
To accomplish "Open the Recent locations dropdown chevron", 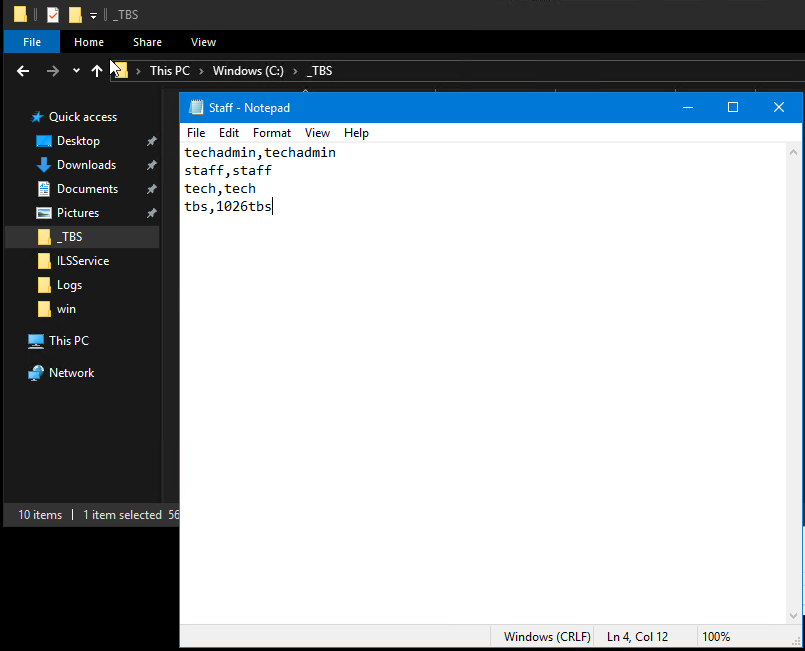I will point(76,71).
